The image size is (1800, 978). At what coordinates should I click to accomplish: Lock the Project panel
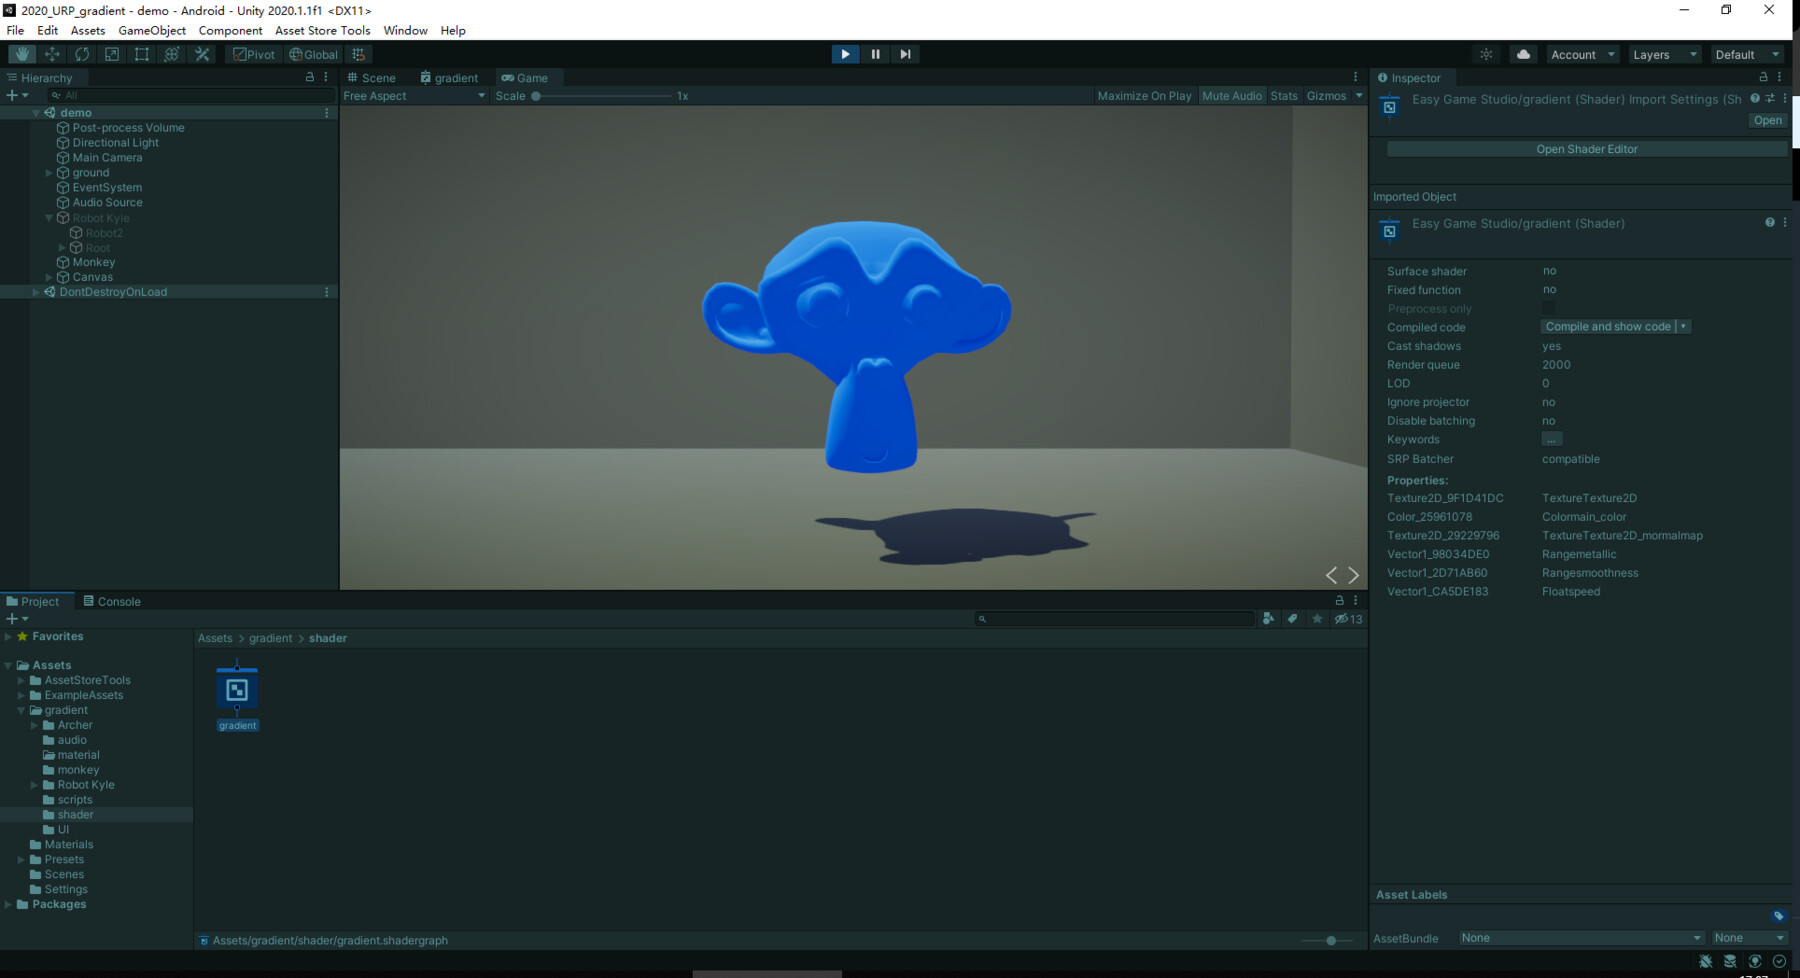tap(1340, 600)
